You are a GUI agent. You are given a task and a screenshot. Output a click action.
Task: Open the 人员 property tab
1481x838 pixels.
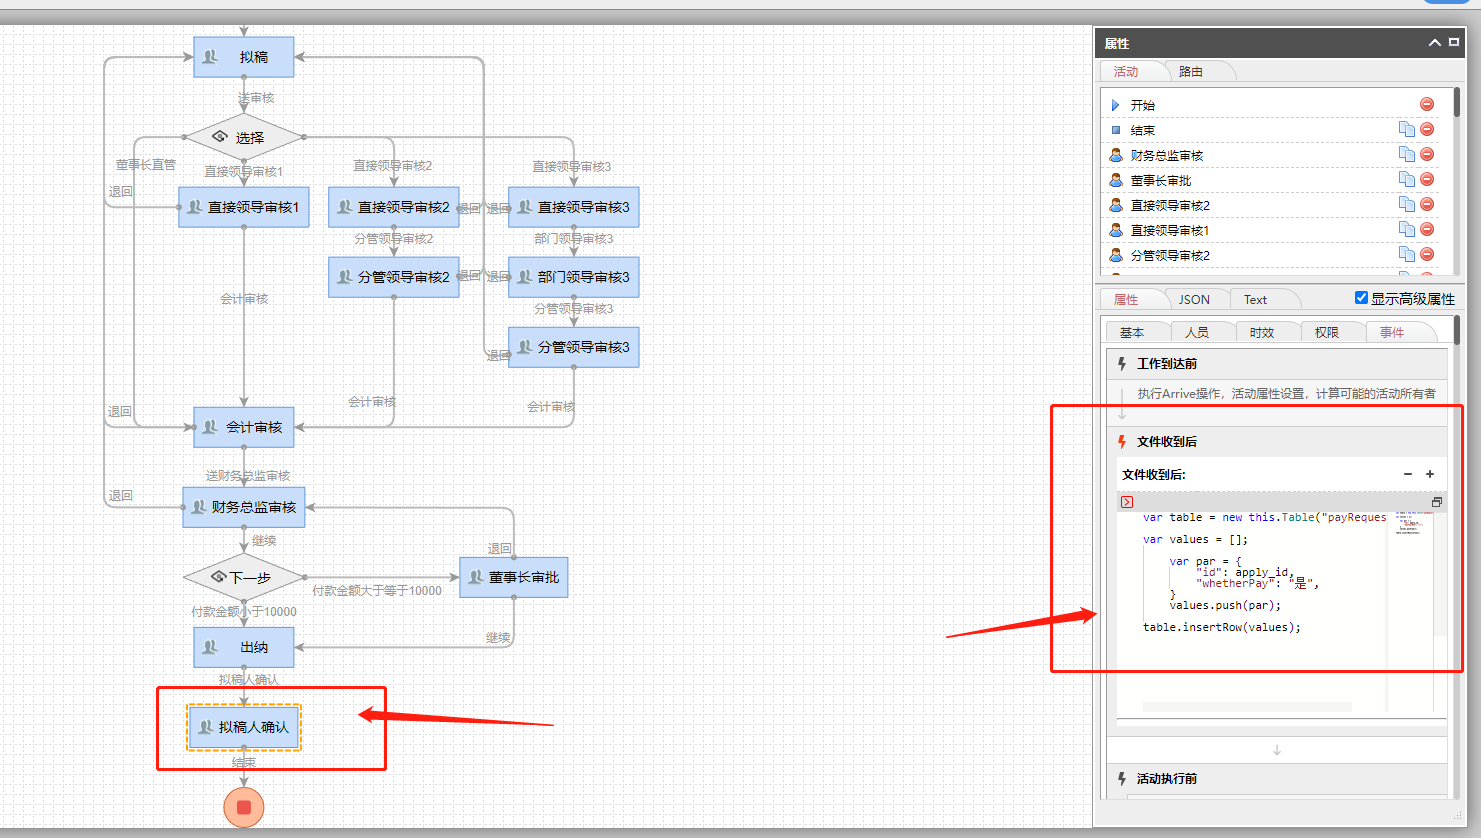point(1196,332)
